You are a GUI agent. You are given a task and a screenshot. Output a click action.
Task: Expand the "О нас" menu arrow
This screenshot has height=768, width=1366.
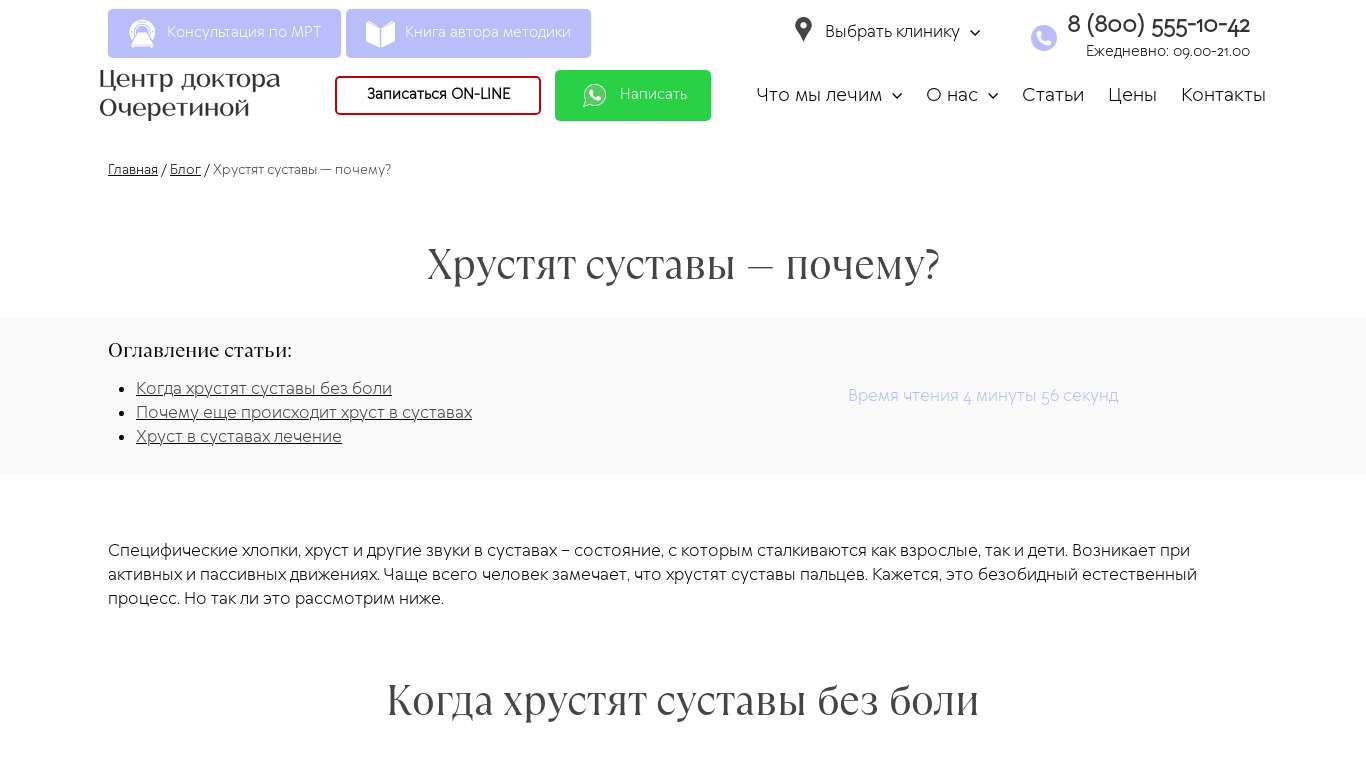pos(993,96)
